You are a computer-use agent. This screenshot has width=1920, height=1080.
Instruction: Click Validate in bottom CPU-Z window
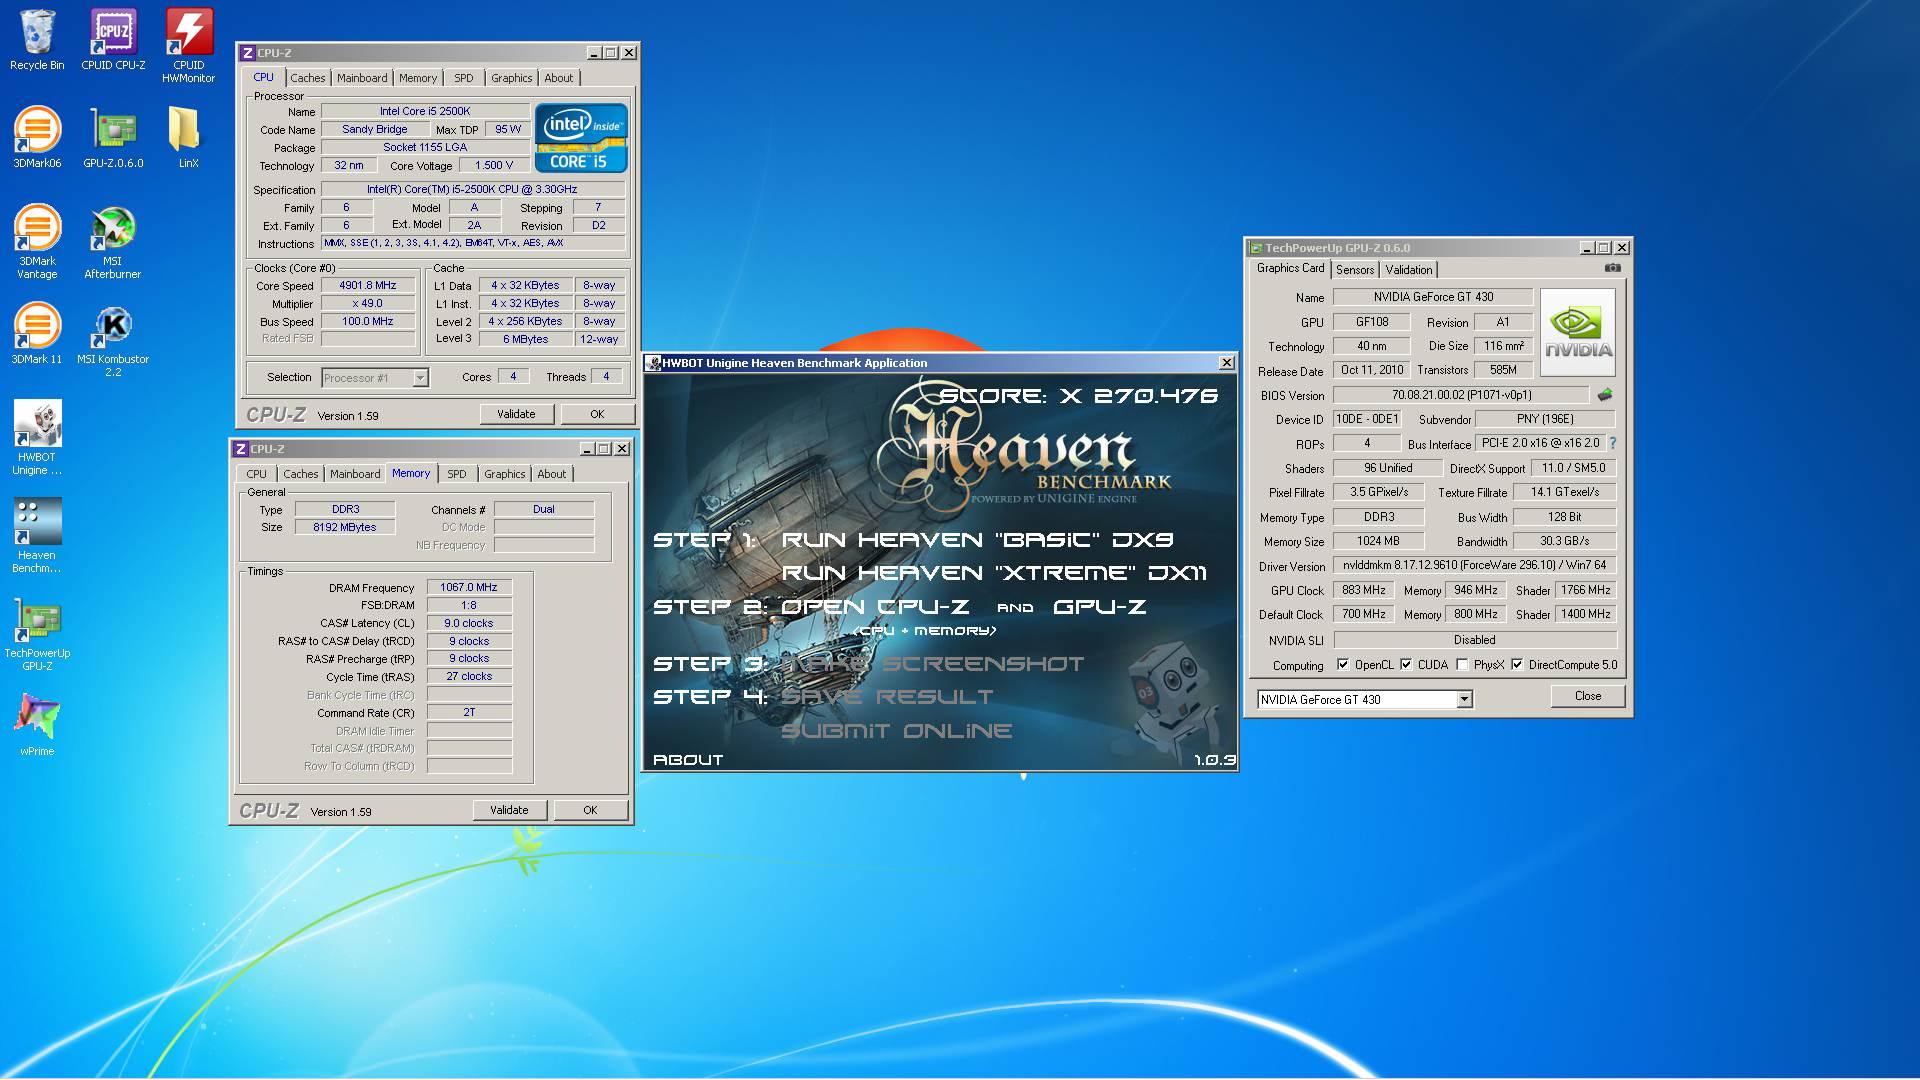coord(509,810)
